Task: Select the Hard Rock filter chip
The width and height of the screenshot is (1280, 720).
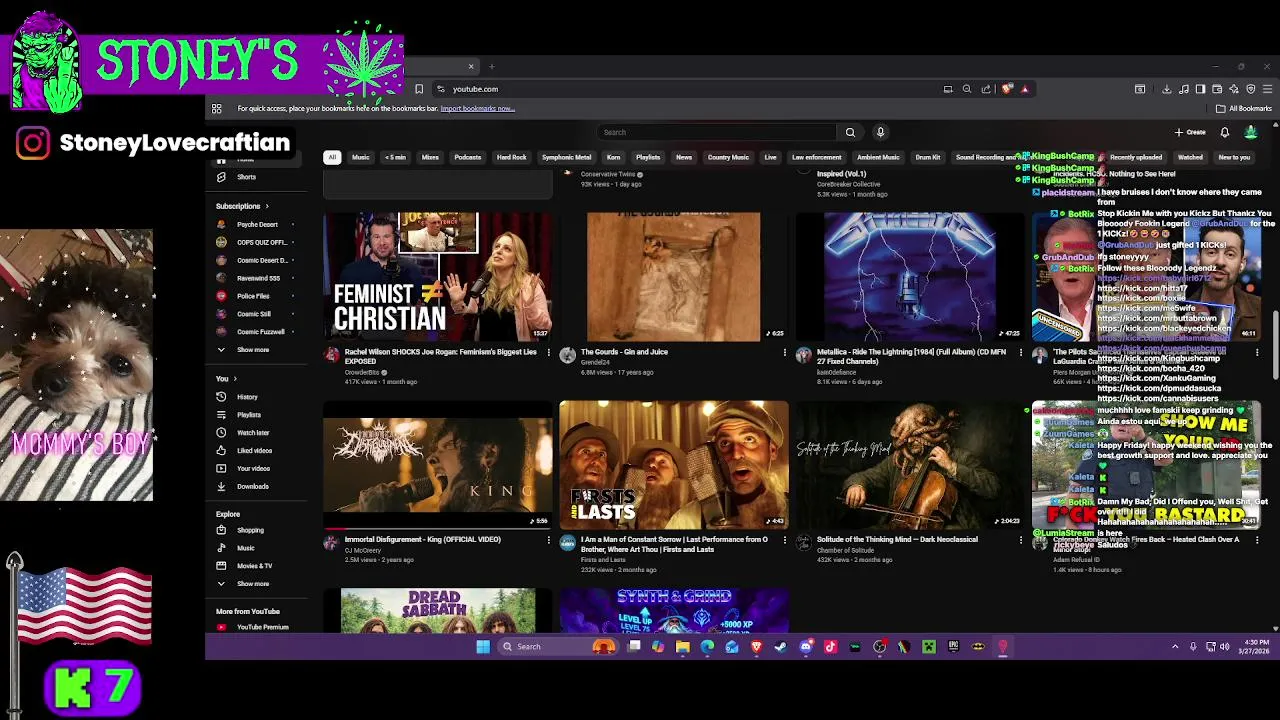Action: [511, 157]
